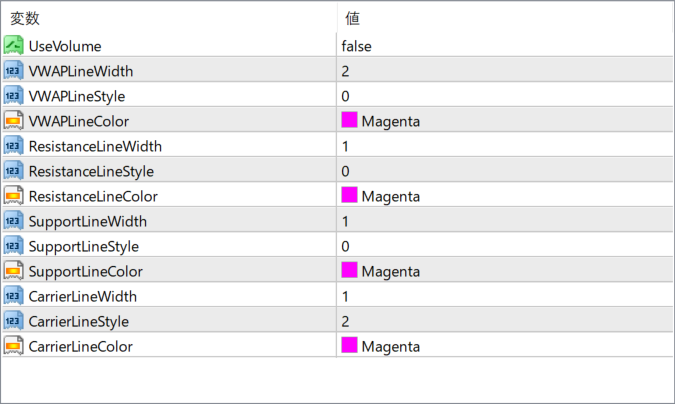Click the green UseVolume boolean icon
The width and height of the screenshot is (675, 404).
click(13, 46)
